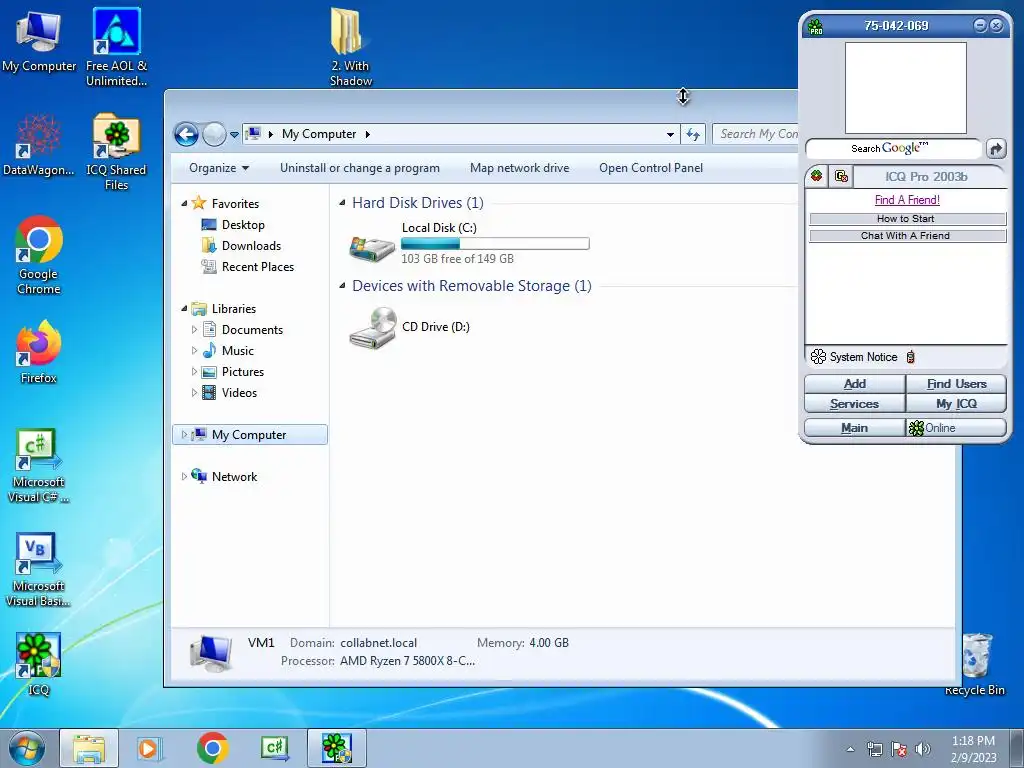Image resolution: width=1024 pixels, height=768 pixels.
Task: Collapse the Hard Disk Drives group
Action: tap(342, 203)
